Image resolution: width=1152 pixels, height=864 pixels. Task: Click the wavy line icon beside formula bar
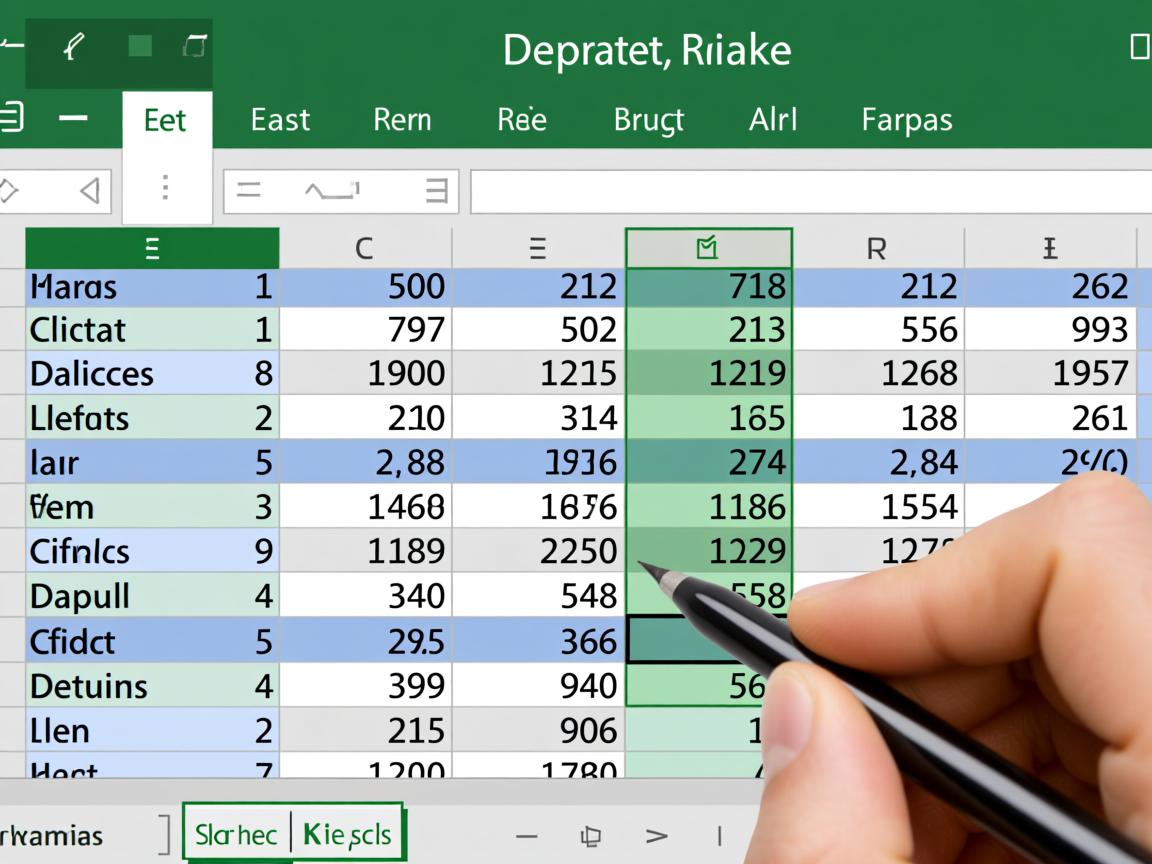pyautogui.click(x=332, y=191)
